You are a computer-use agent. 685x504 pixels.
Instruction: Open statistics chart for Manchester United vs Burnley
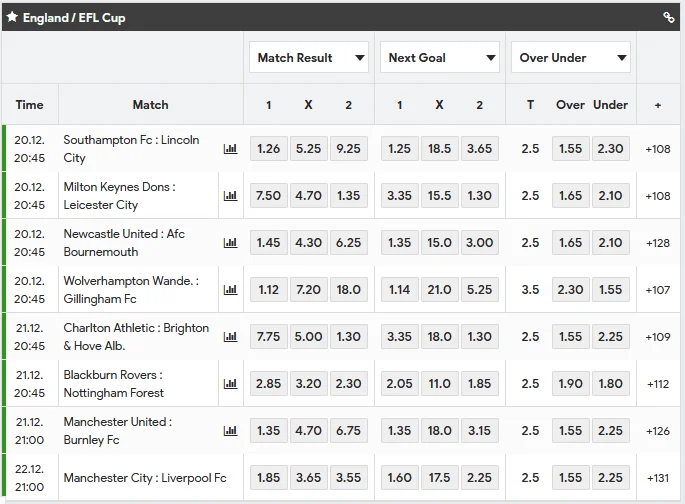230,431
